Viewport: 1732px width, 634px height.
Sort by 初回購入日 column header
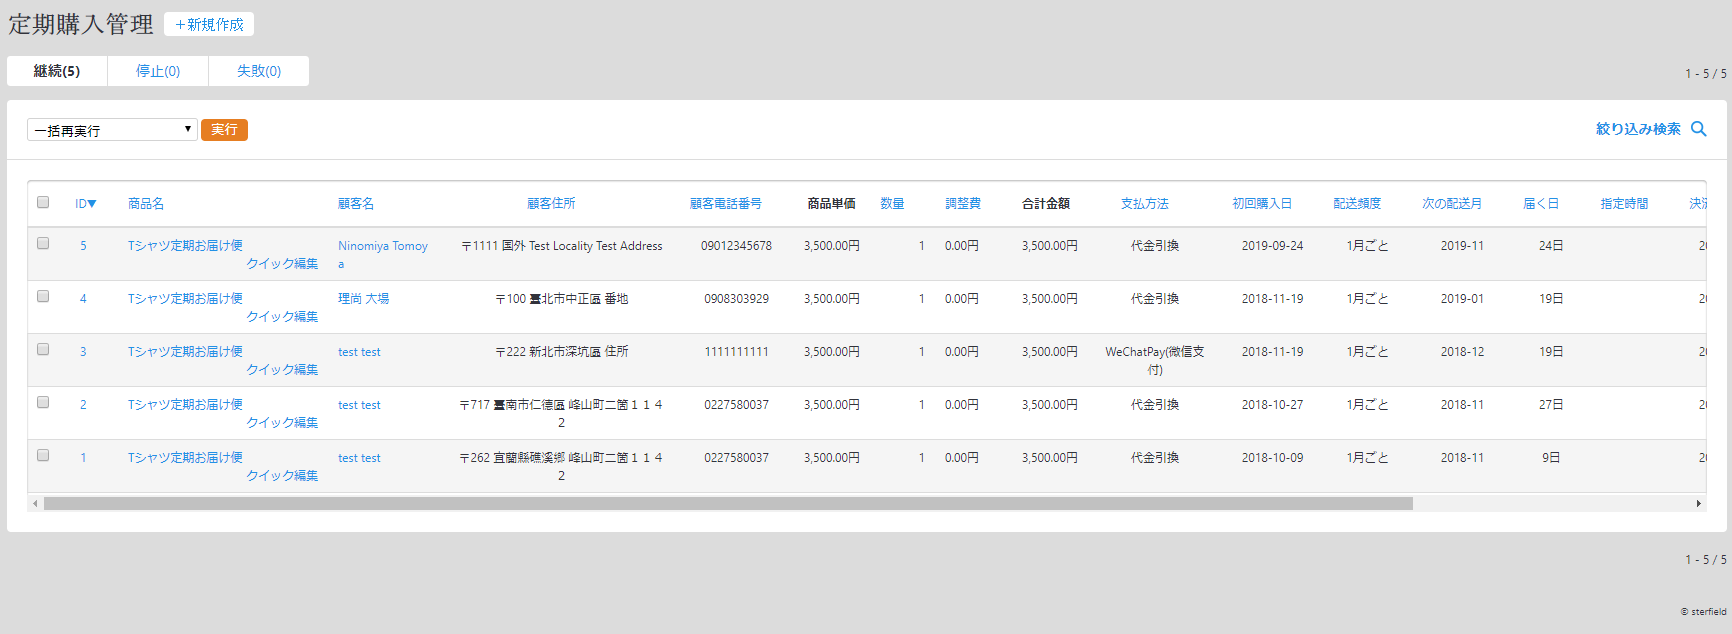(1261, 204)
